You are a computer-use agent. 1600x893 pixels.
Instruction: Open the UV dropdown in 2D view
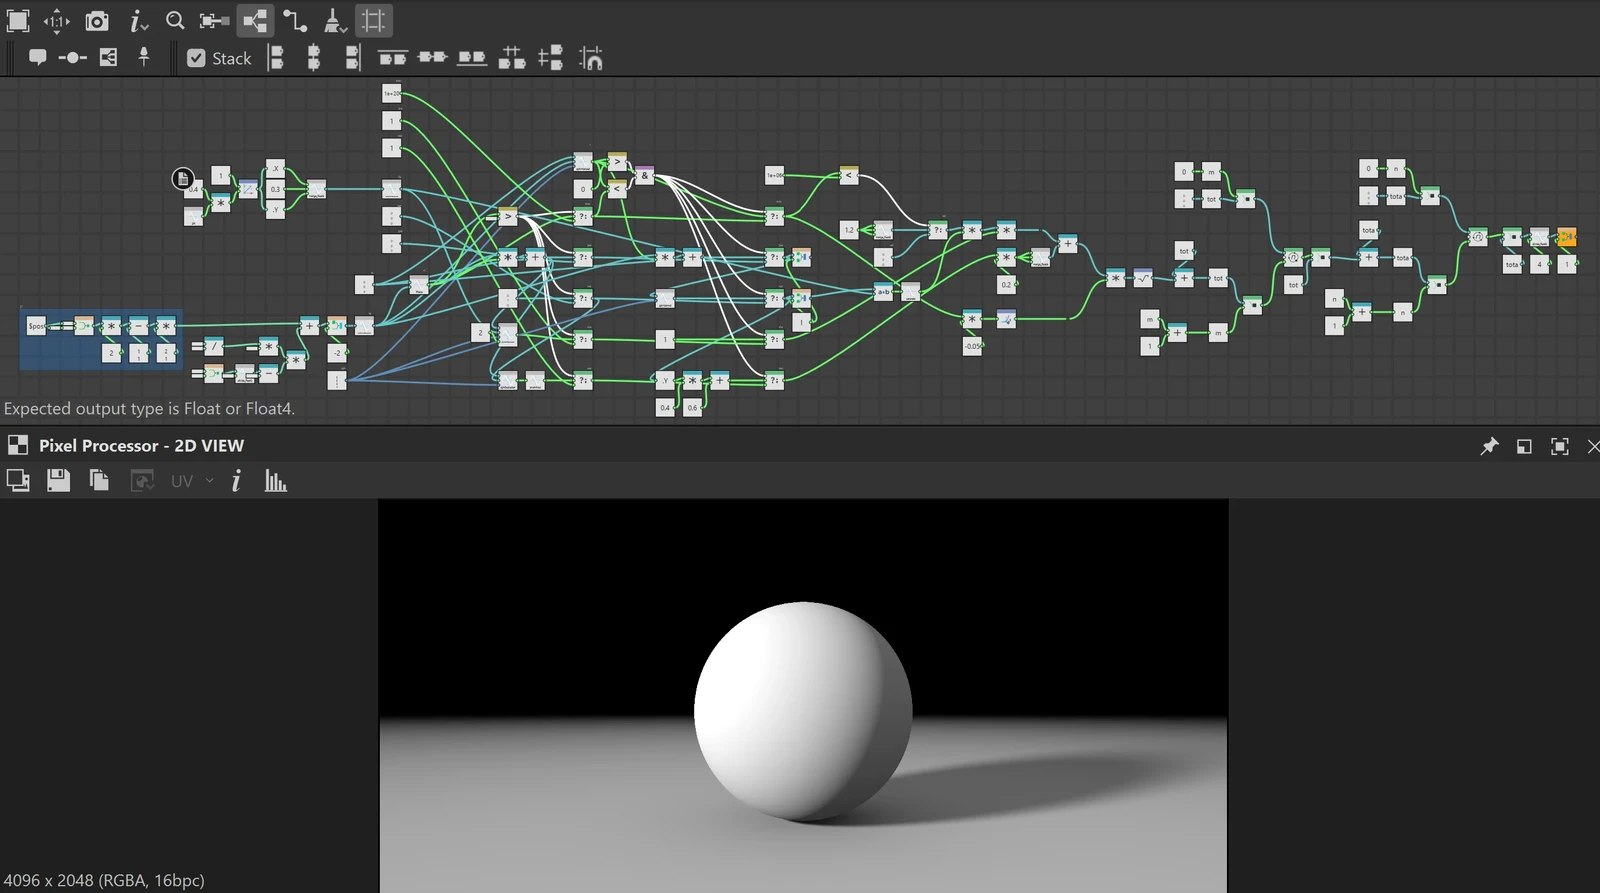[x=192, y=481]
